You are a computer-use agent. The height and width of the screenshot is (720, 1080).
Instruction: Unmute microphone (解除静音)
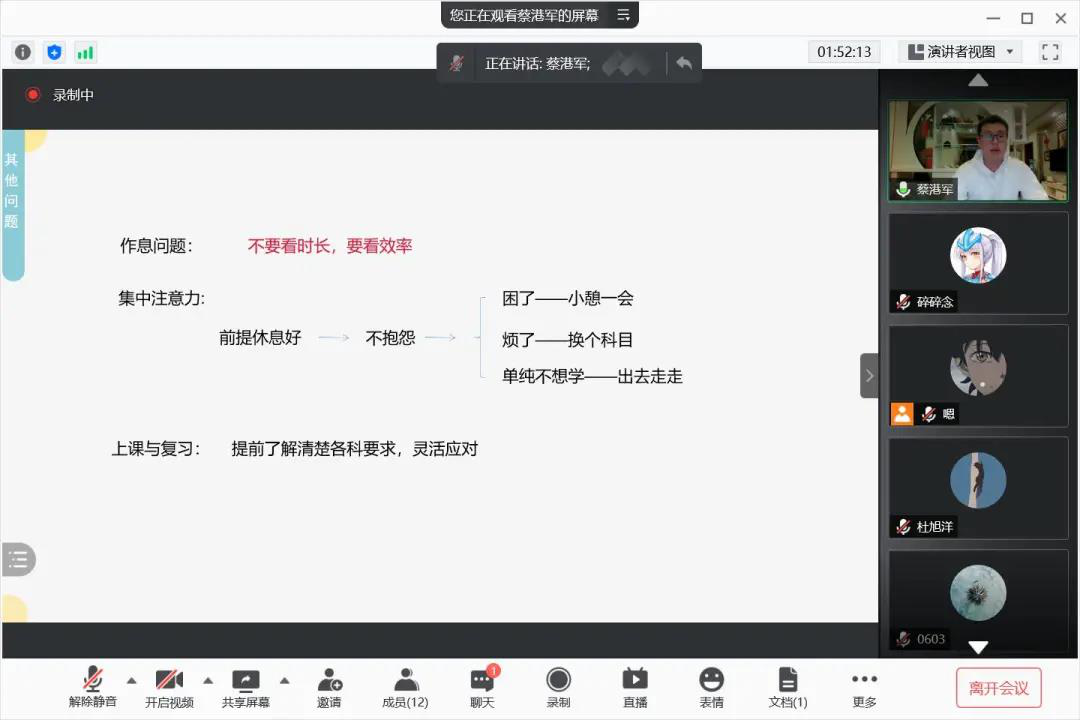[93, 687]
